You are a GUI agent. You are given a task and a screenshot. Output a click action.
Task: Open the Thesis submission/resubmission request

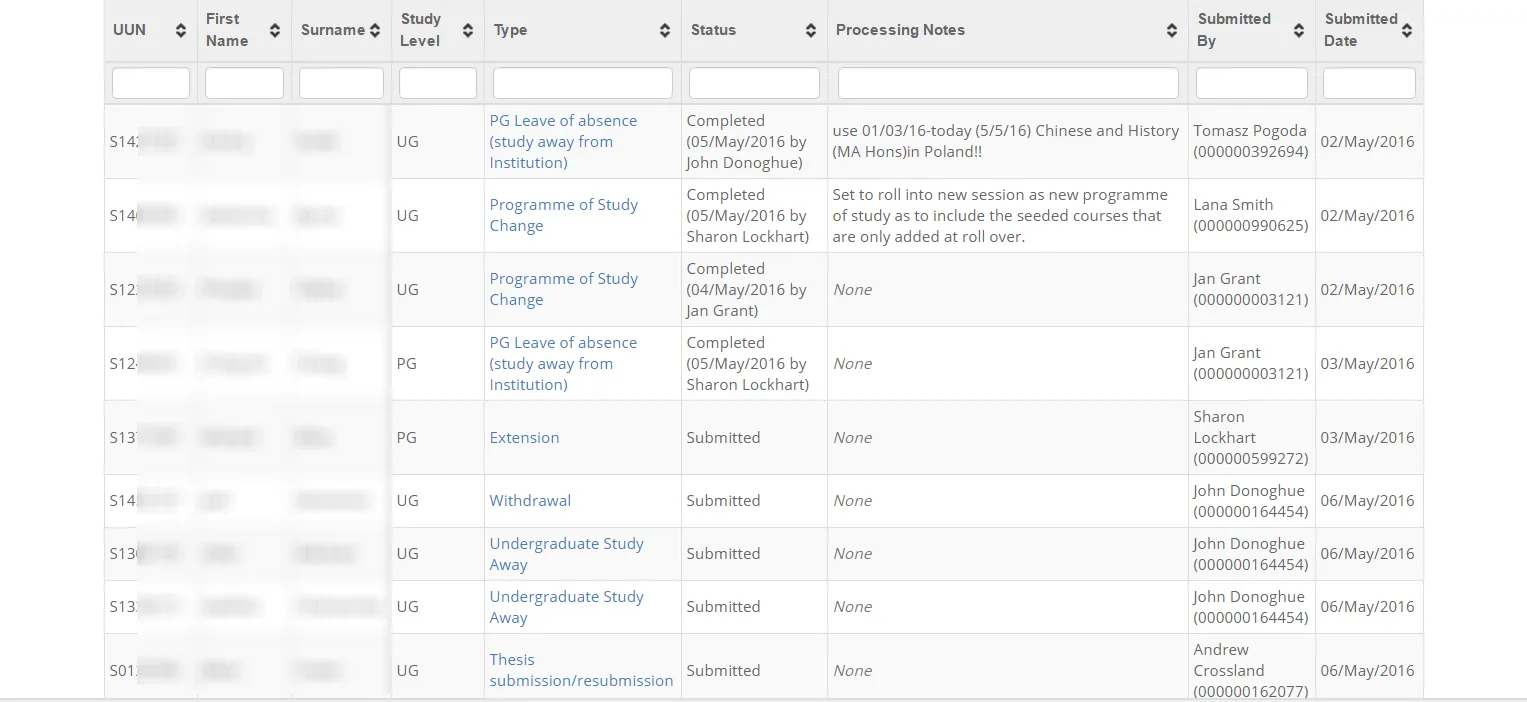581,670
